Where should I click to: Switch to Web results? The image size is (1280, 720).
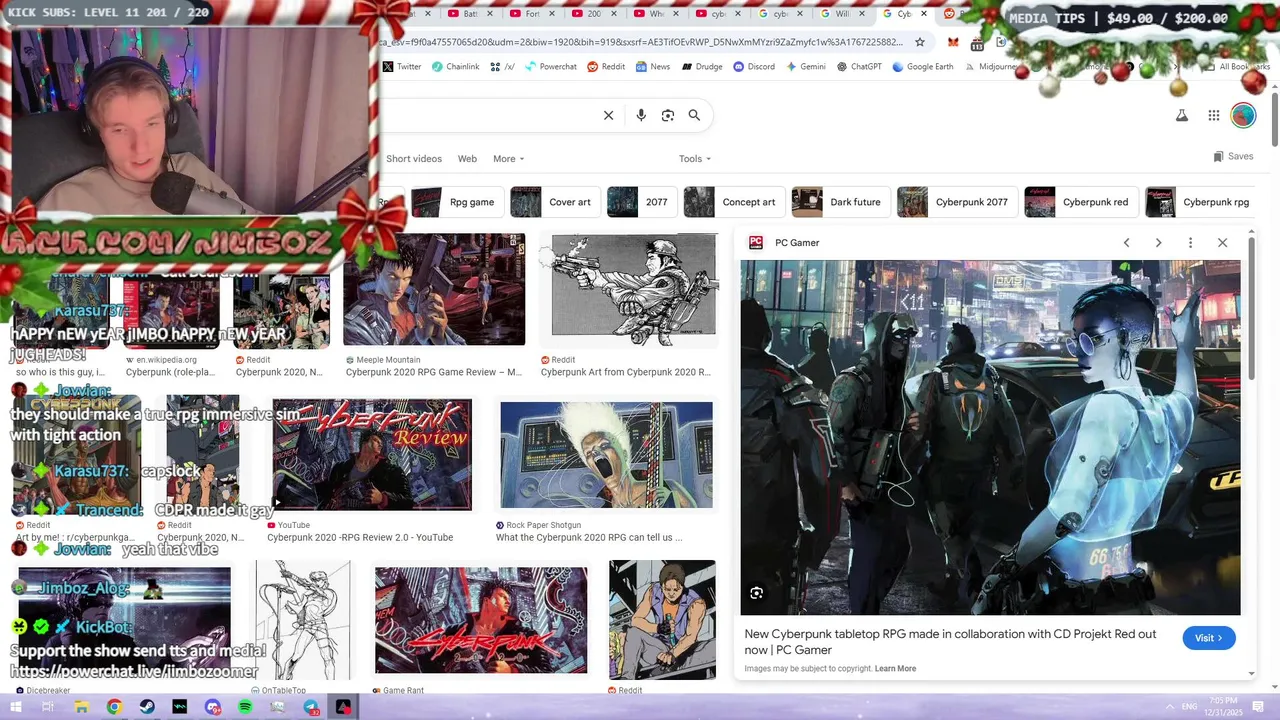(x=467, y=159)
